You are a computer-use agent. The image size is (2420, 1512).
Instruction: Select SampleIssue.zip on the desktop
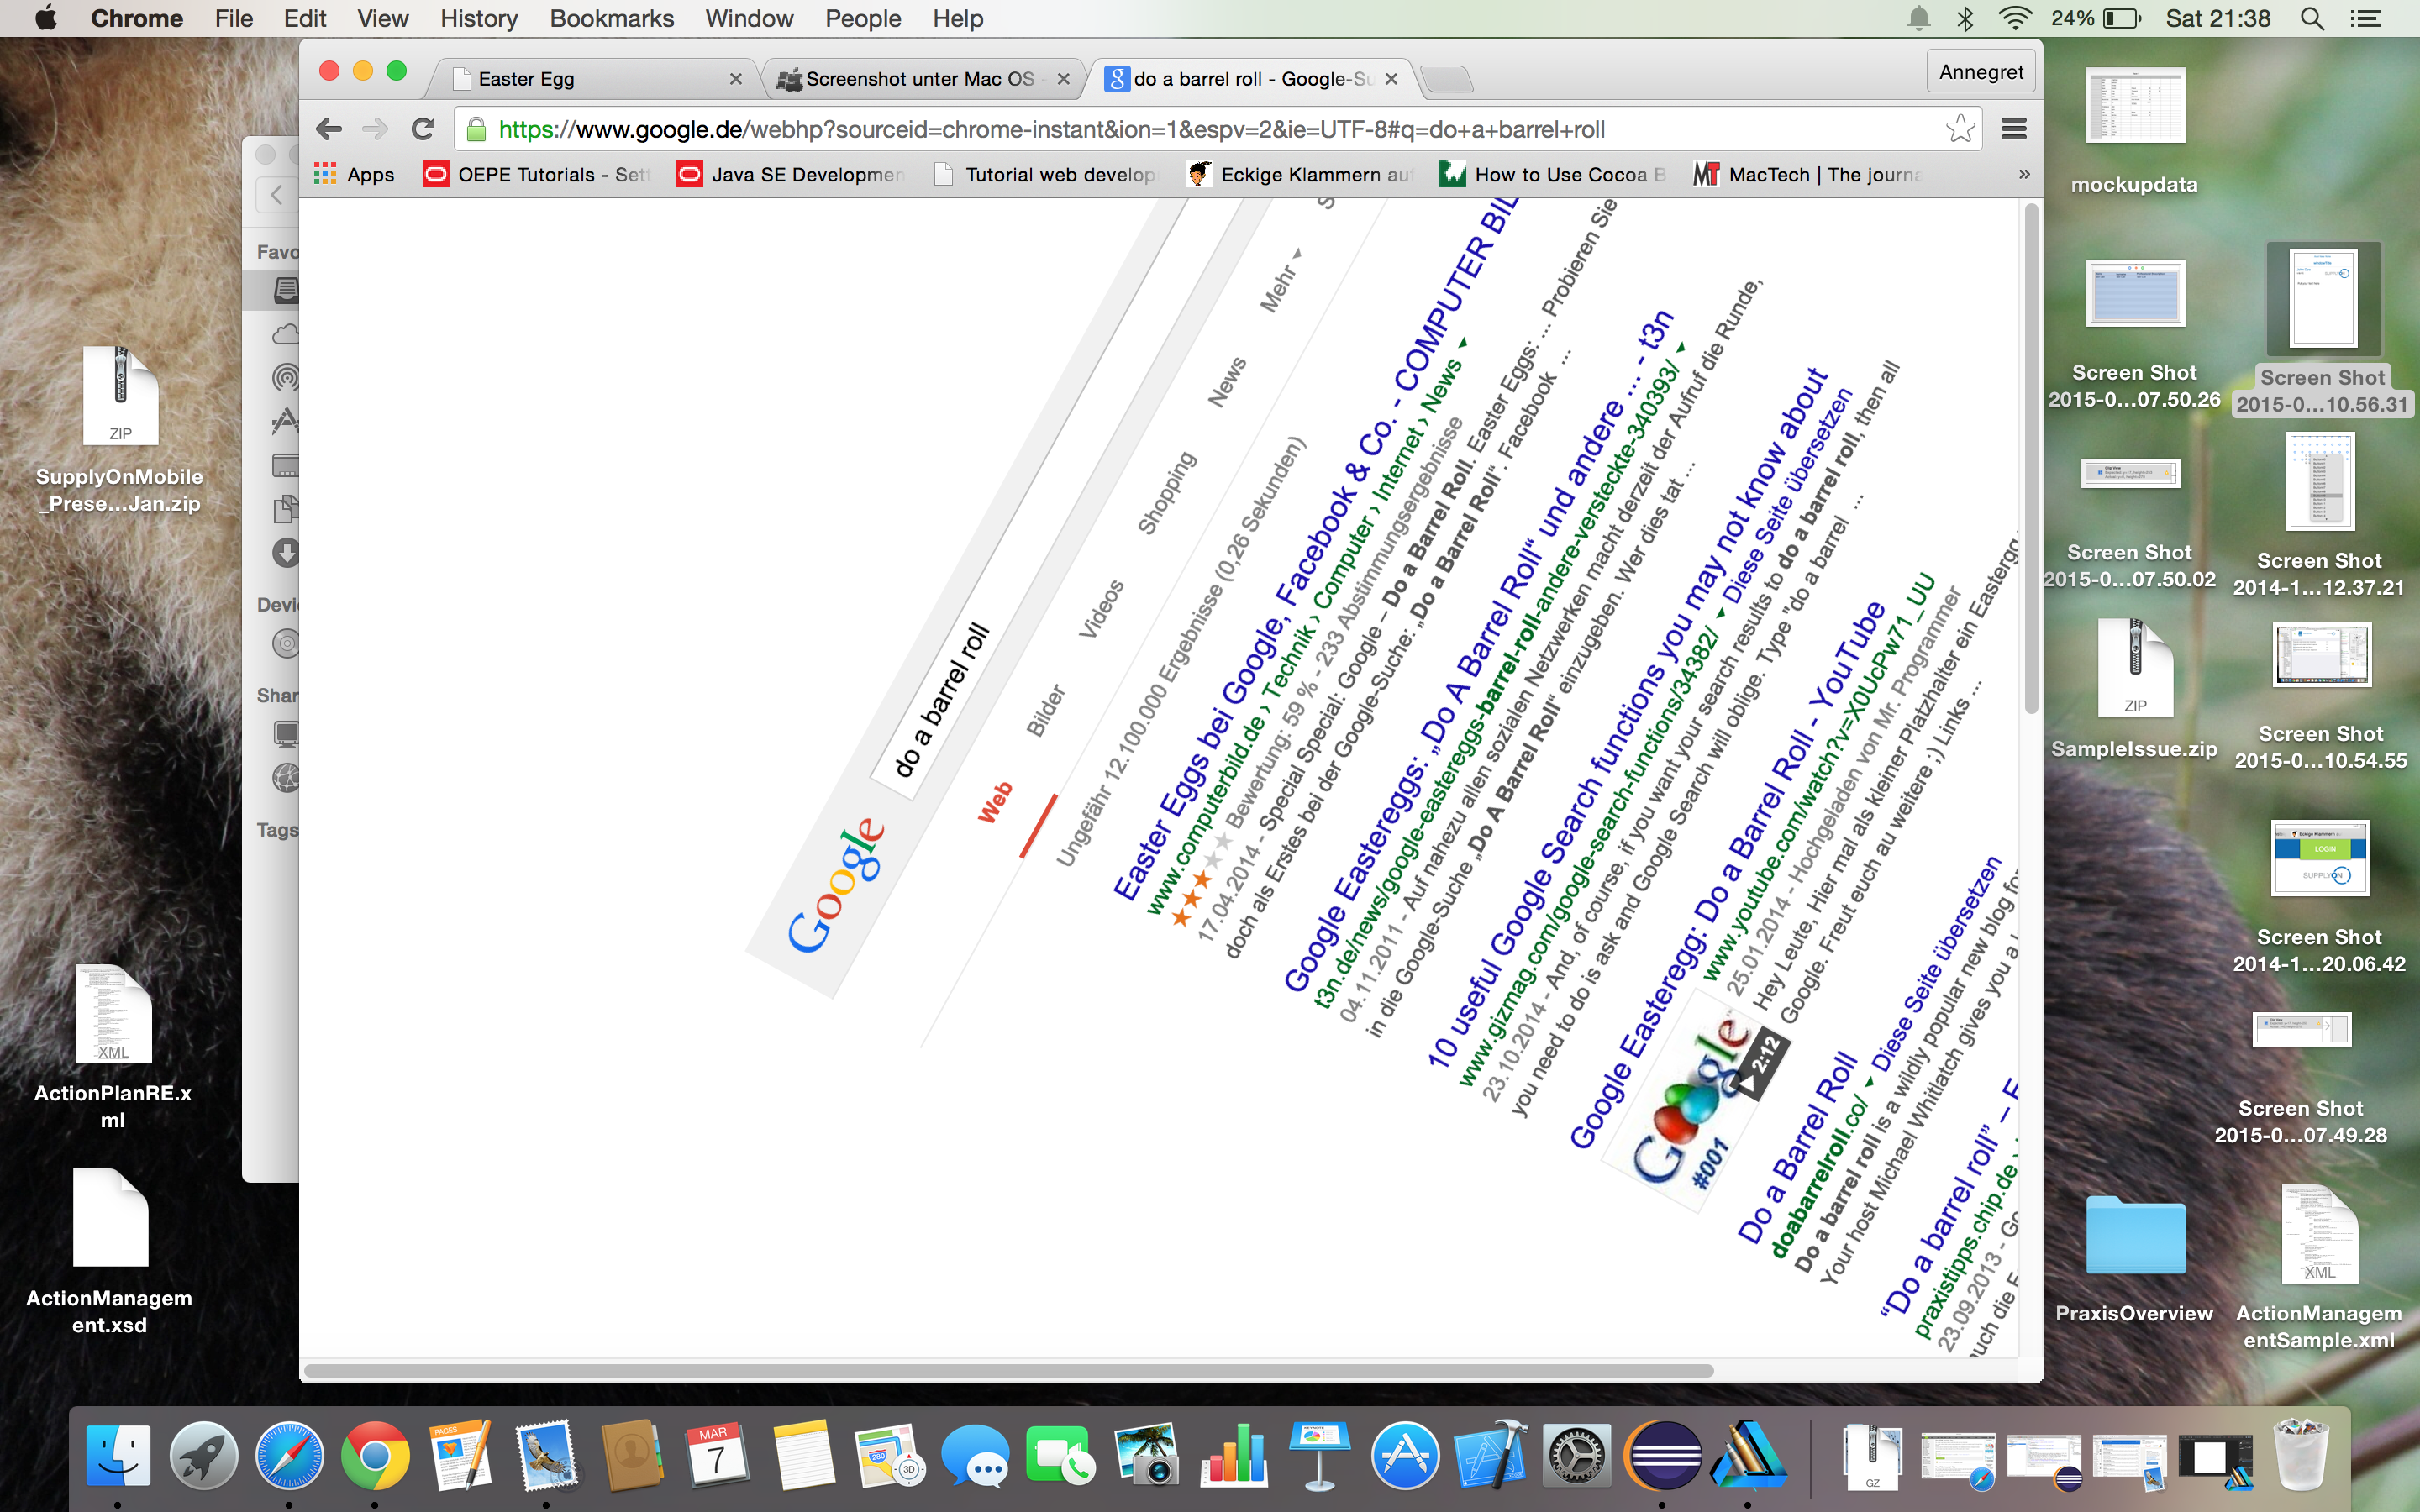(2134, 690)
